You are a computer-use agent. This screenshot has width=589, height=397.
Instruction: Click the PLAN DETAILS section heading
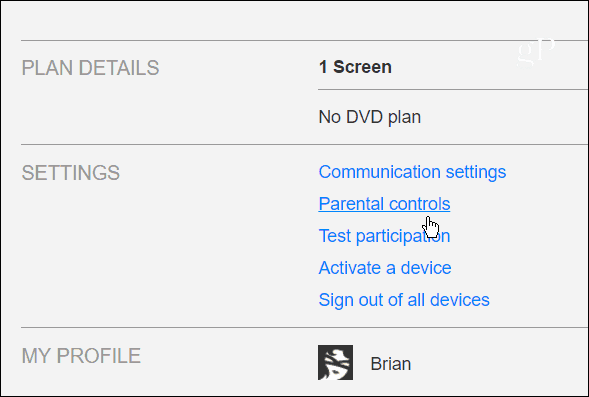coord(90,68)
